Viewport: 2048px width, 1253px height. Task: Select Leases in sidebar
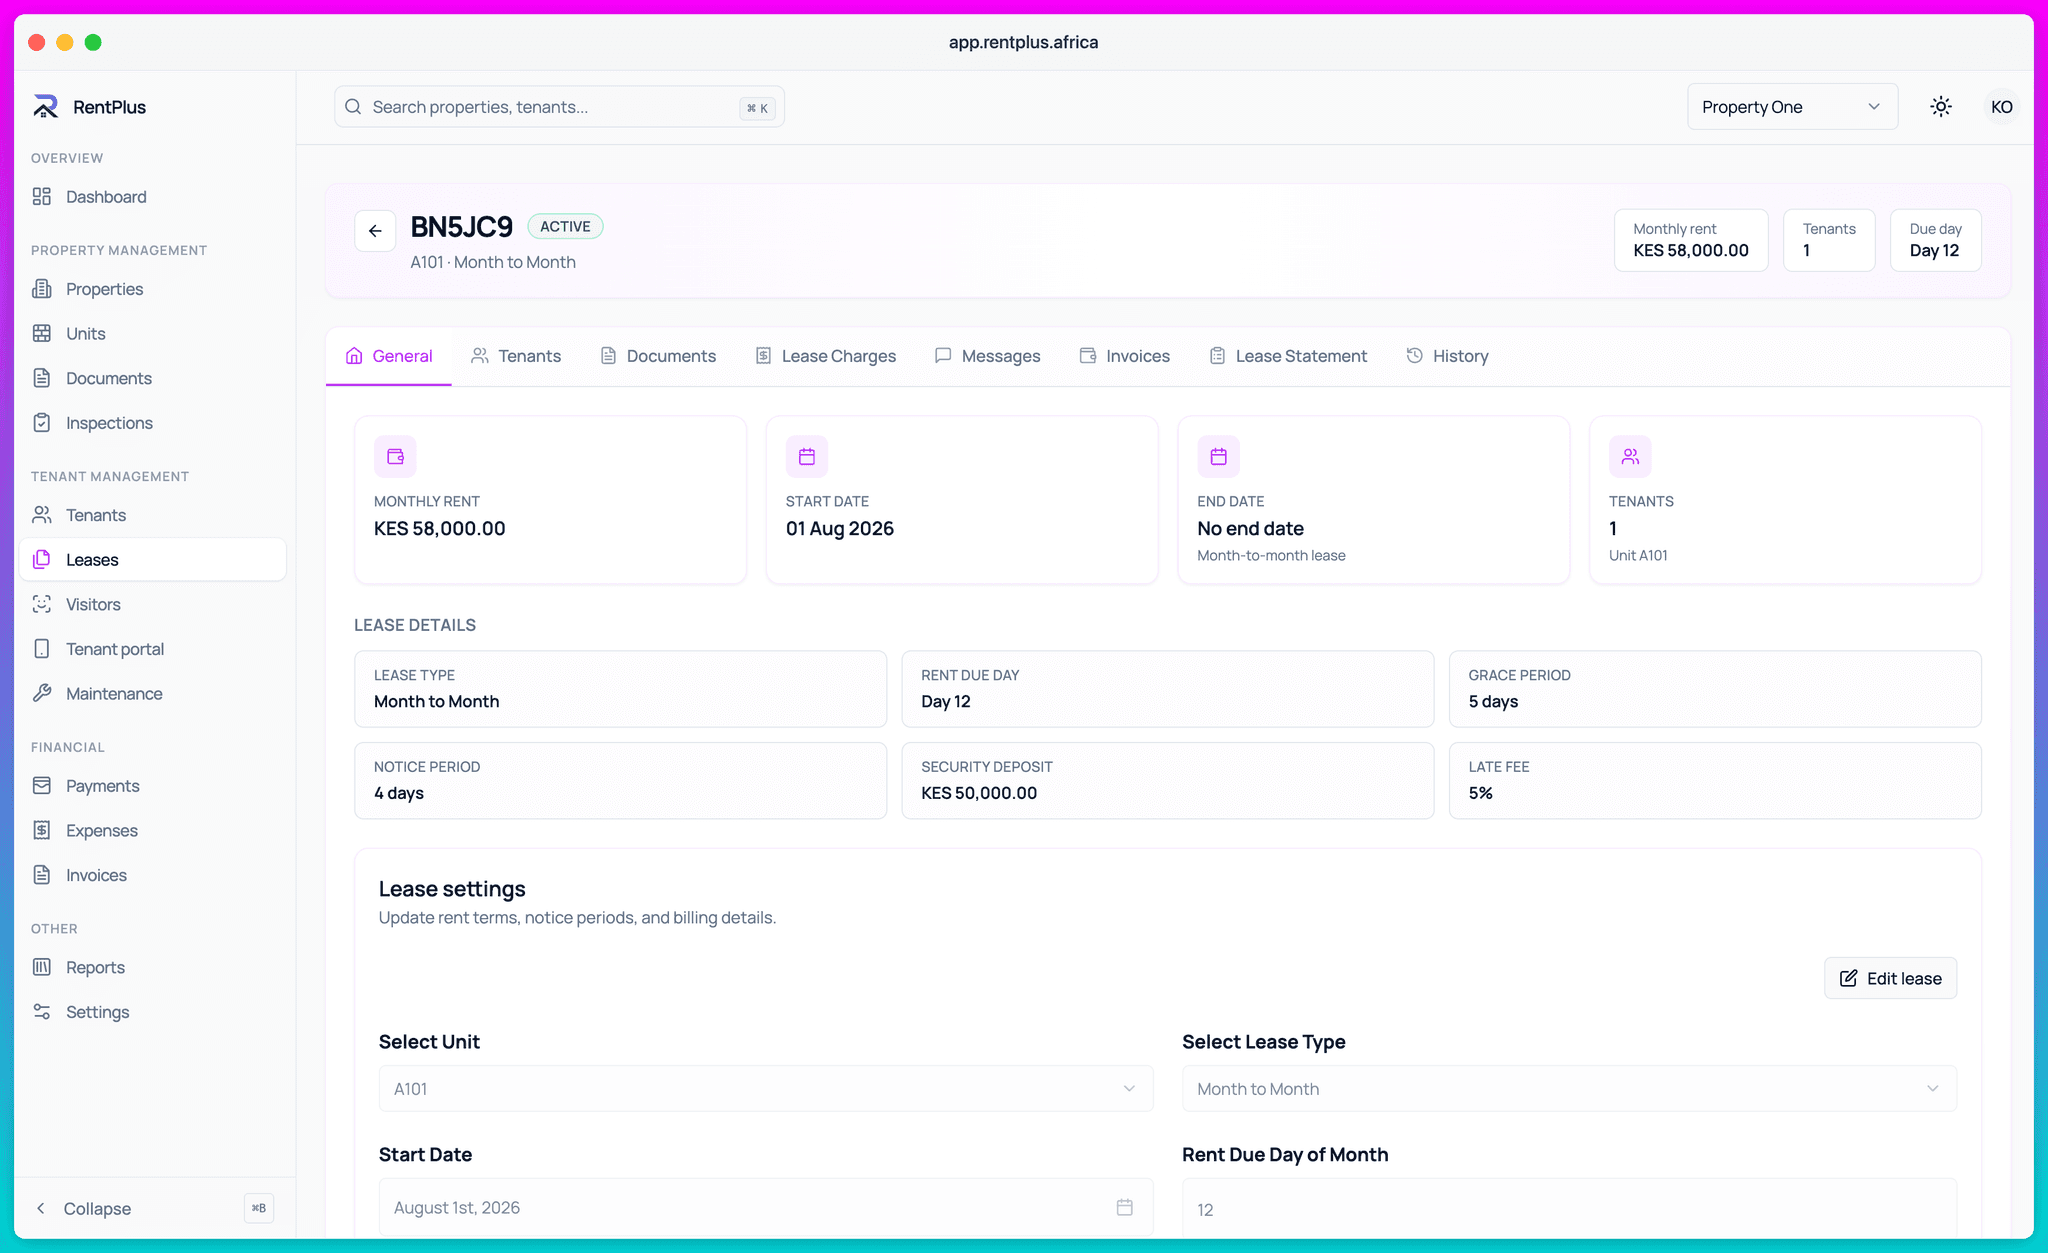tap(152, 560)
